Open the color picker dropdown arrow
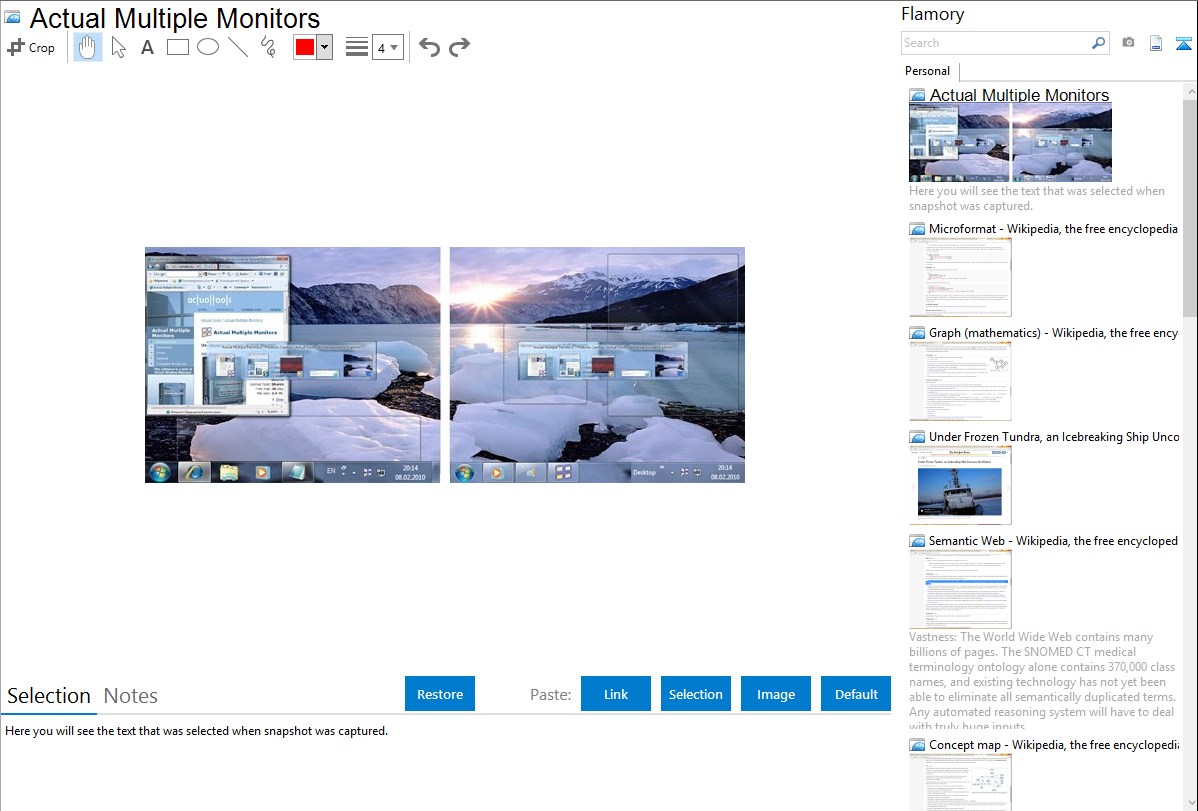This screenshot has width=1198, height=811. pyautogui.click(x=325, y=47)
